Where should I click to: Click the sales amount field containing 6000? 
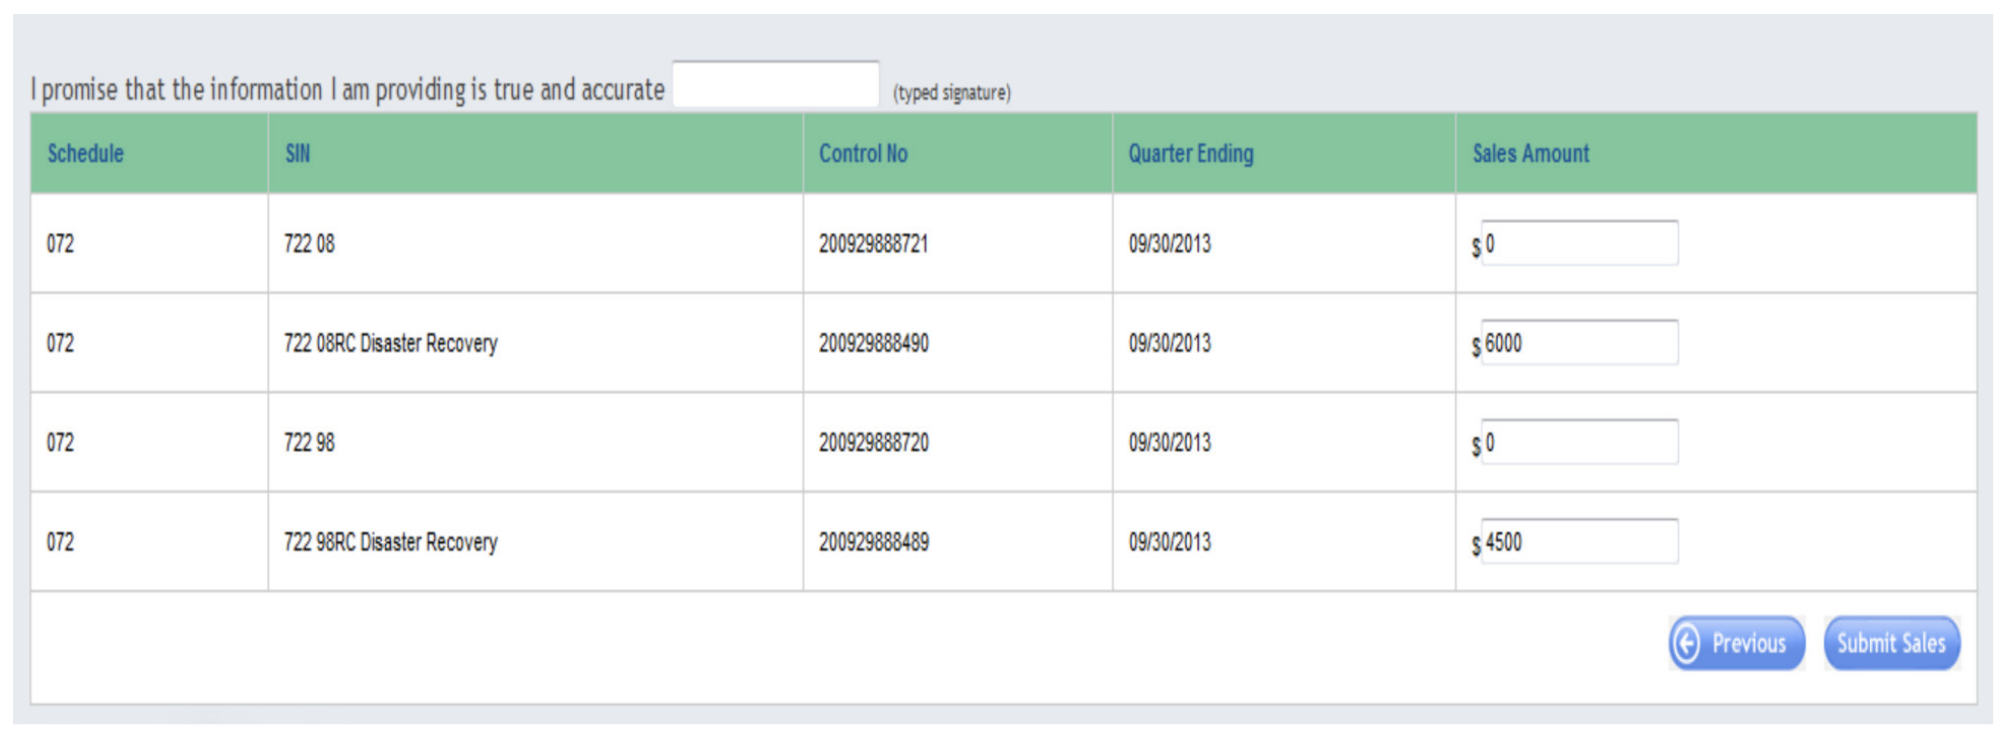click(1578, 343)
